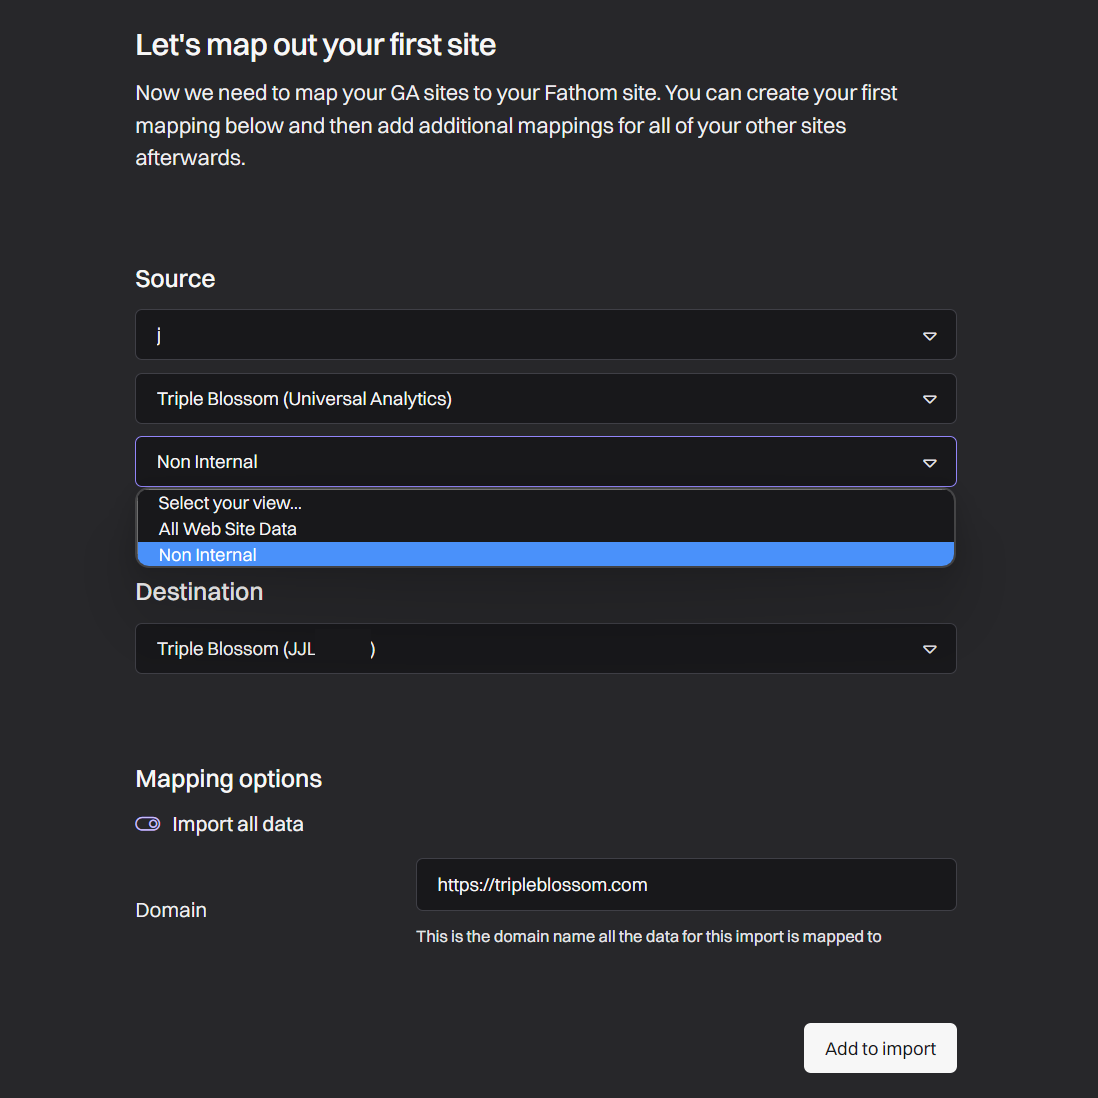
Task: Click the "Destination" section heading
Action: [200, 592]
